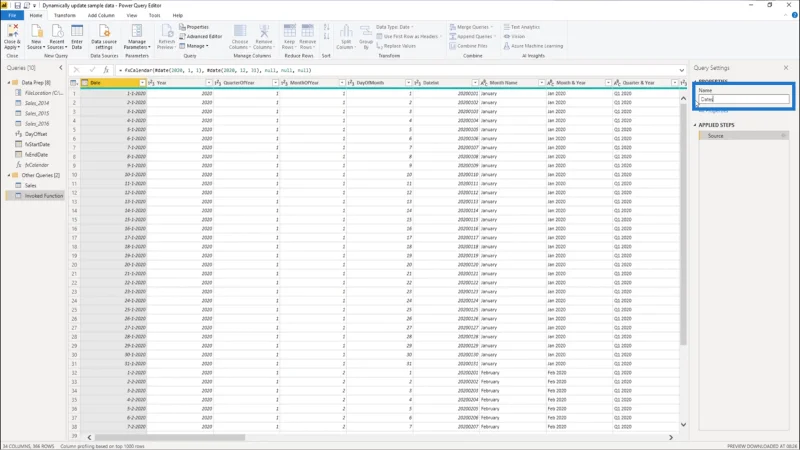Screen dimensions: 800x450
Task: Click the save icon in title bar
Action: [17, 5]
